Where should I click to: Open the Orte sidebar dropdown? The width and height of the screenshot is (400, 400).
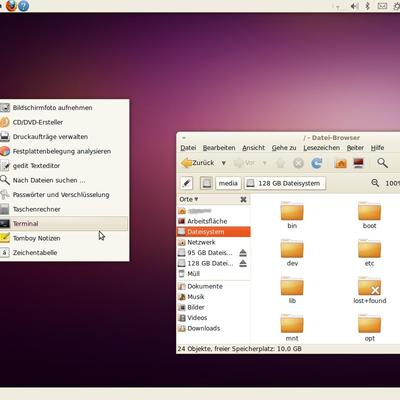(x=189, y=199)
